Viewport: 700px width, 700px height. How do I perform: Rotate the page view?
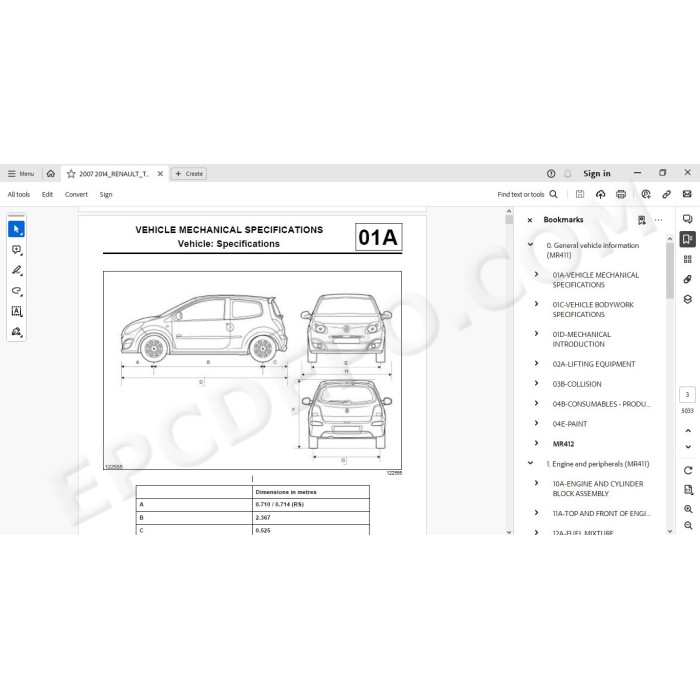point(688,470)
